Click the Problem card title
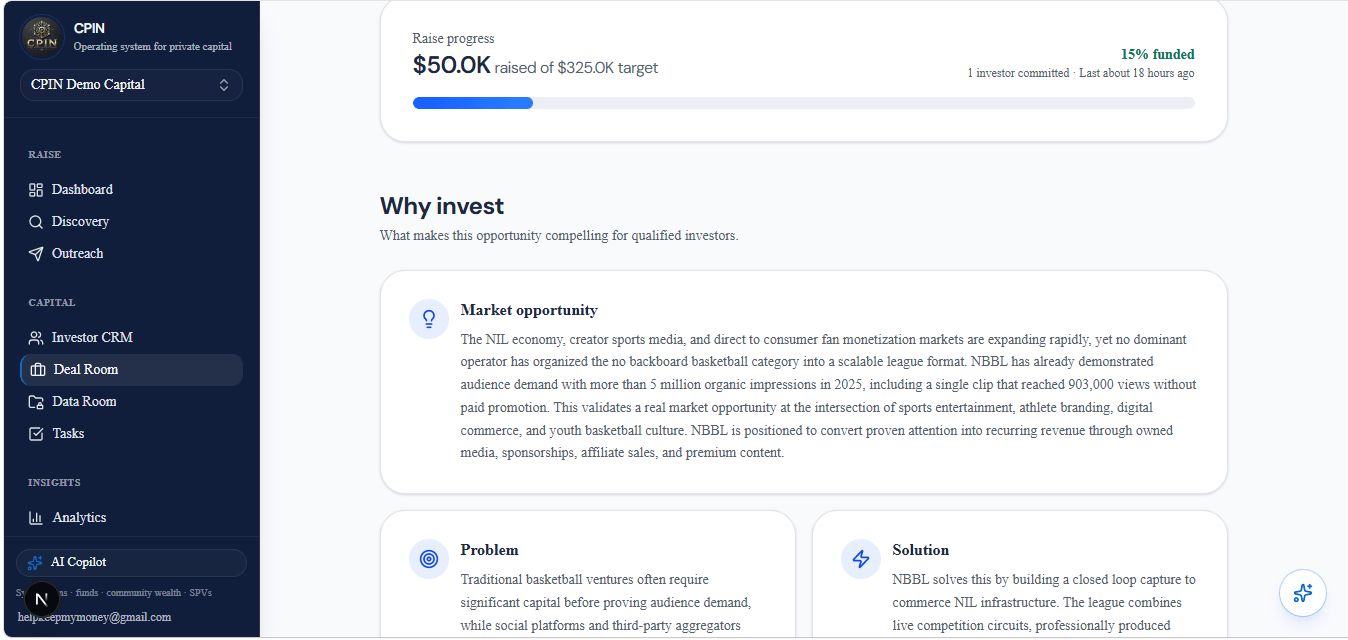The image size is (1348, 640). 489,550
